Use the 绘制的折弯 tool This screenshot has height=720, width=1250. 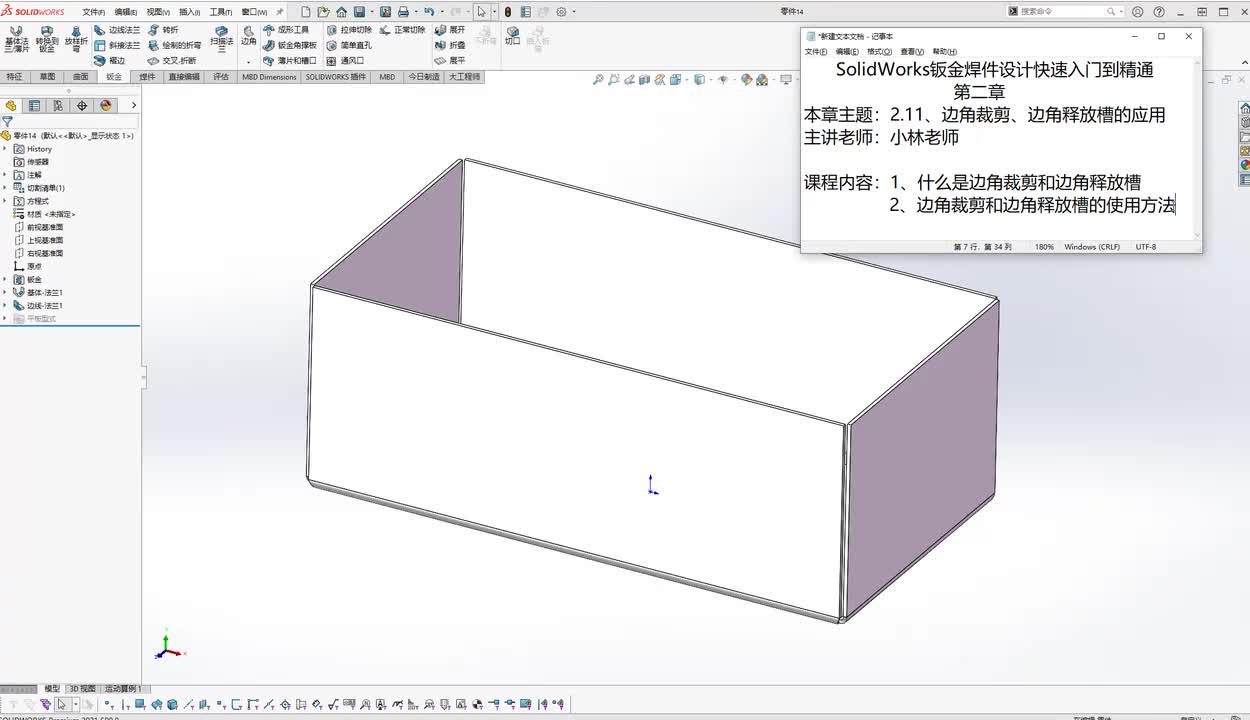tap(174, 45)
